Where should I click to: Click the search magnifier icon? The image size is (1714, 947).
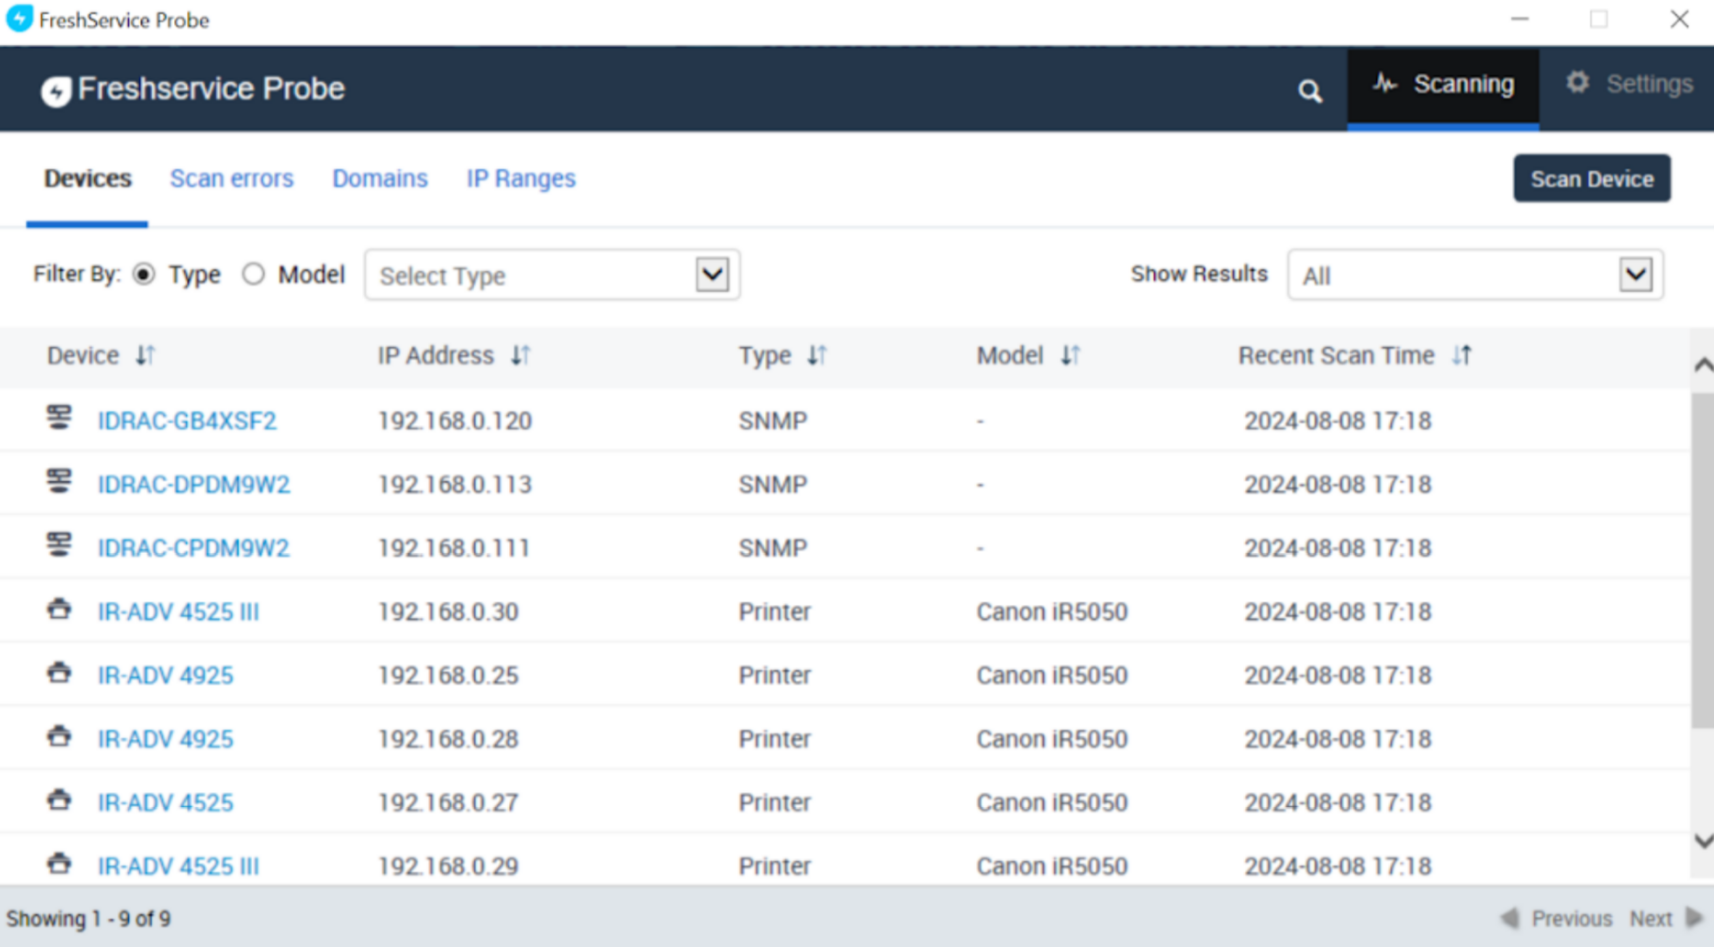[1309, 92]
